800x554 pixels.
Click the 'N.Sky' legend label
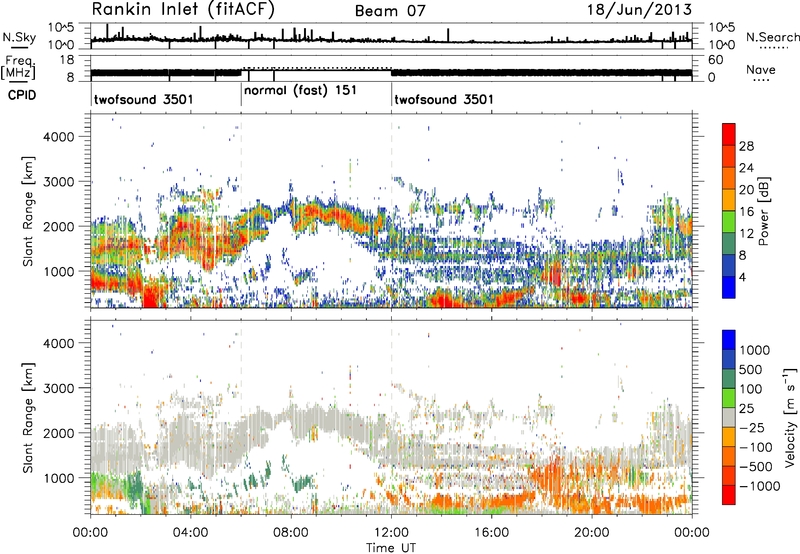19,37
